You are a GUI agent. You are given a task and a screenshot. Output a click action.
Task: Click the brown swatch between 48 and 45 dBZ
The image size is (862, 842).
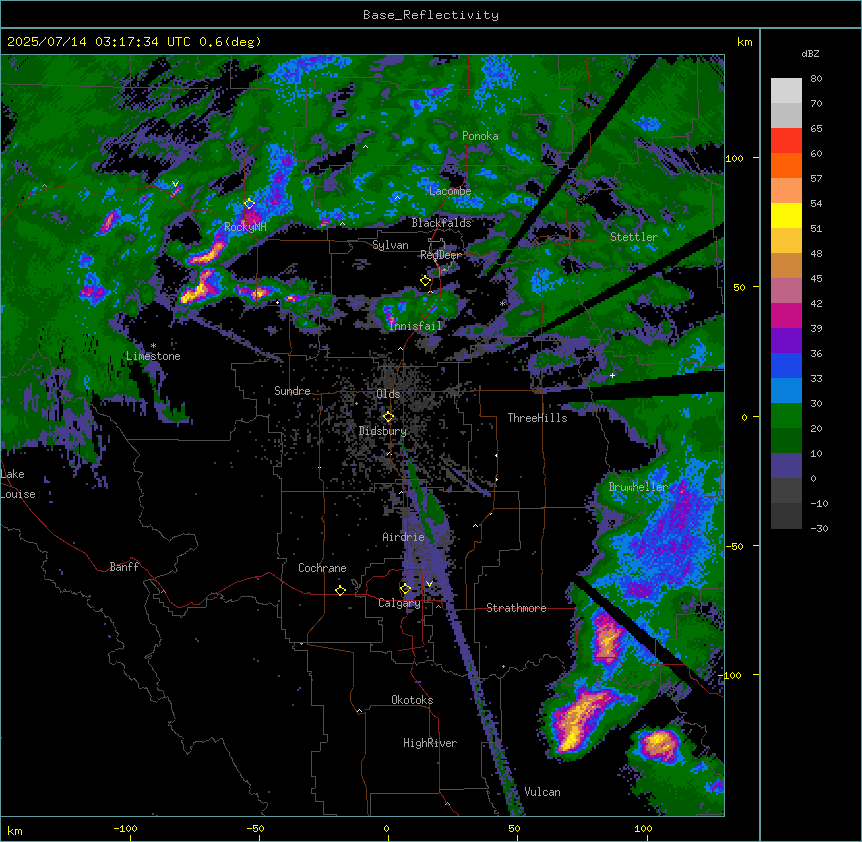(786, 266)
